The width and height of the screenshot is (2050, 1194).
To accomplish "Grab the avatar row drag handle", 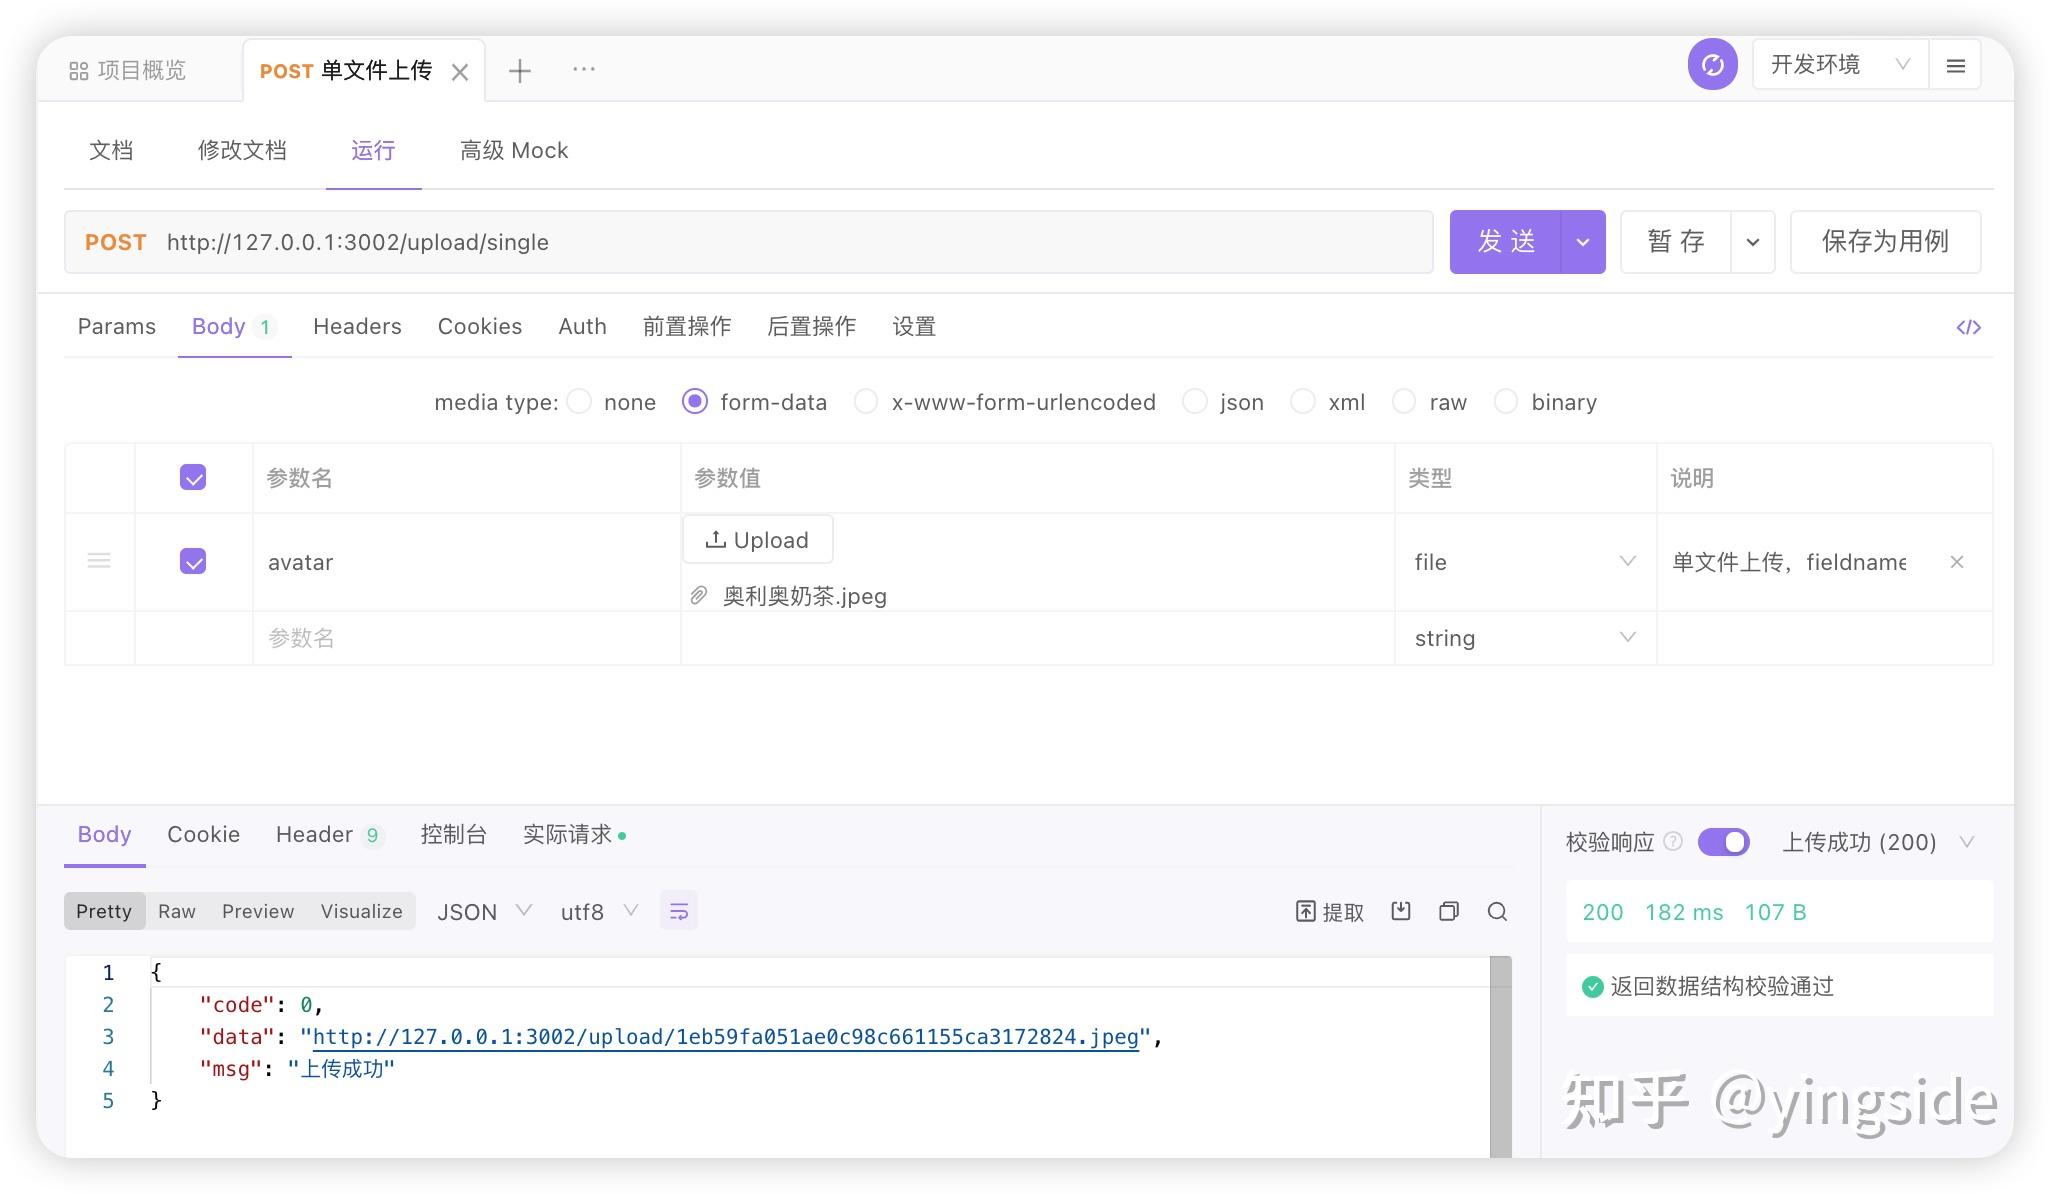I will (x=99, y=561).
